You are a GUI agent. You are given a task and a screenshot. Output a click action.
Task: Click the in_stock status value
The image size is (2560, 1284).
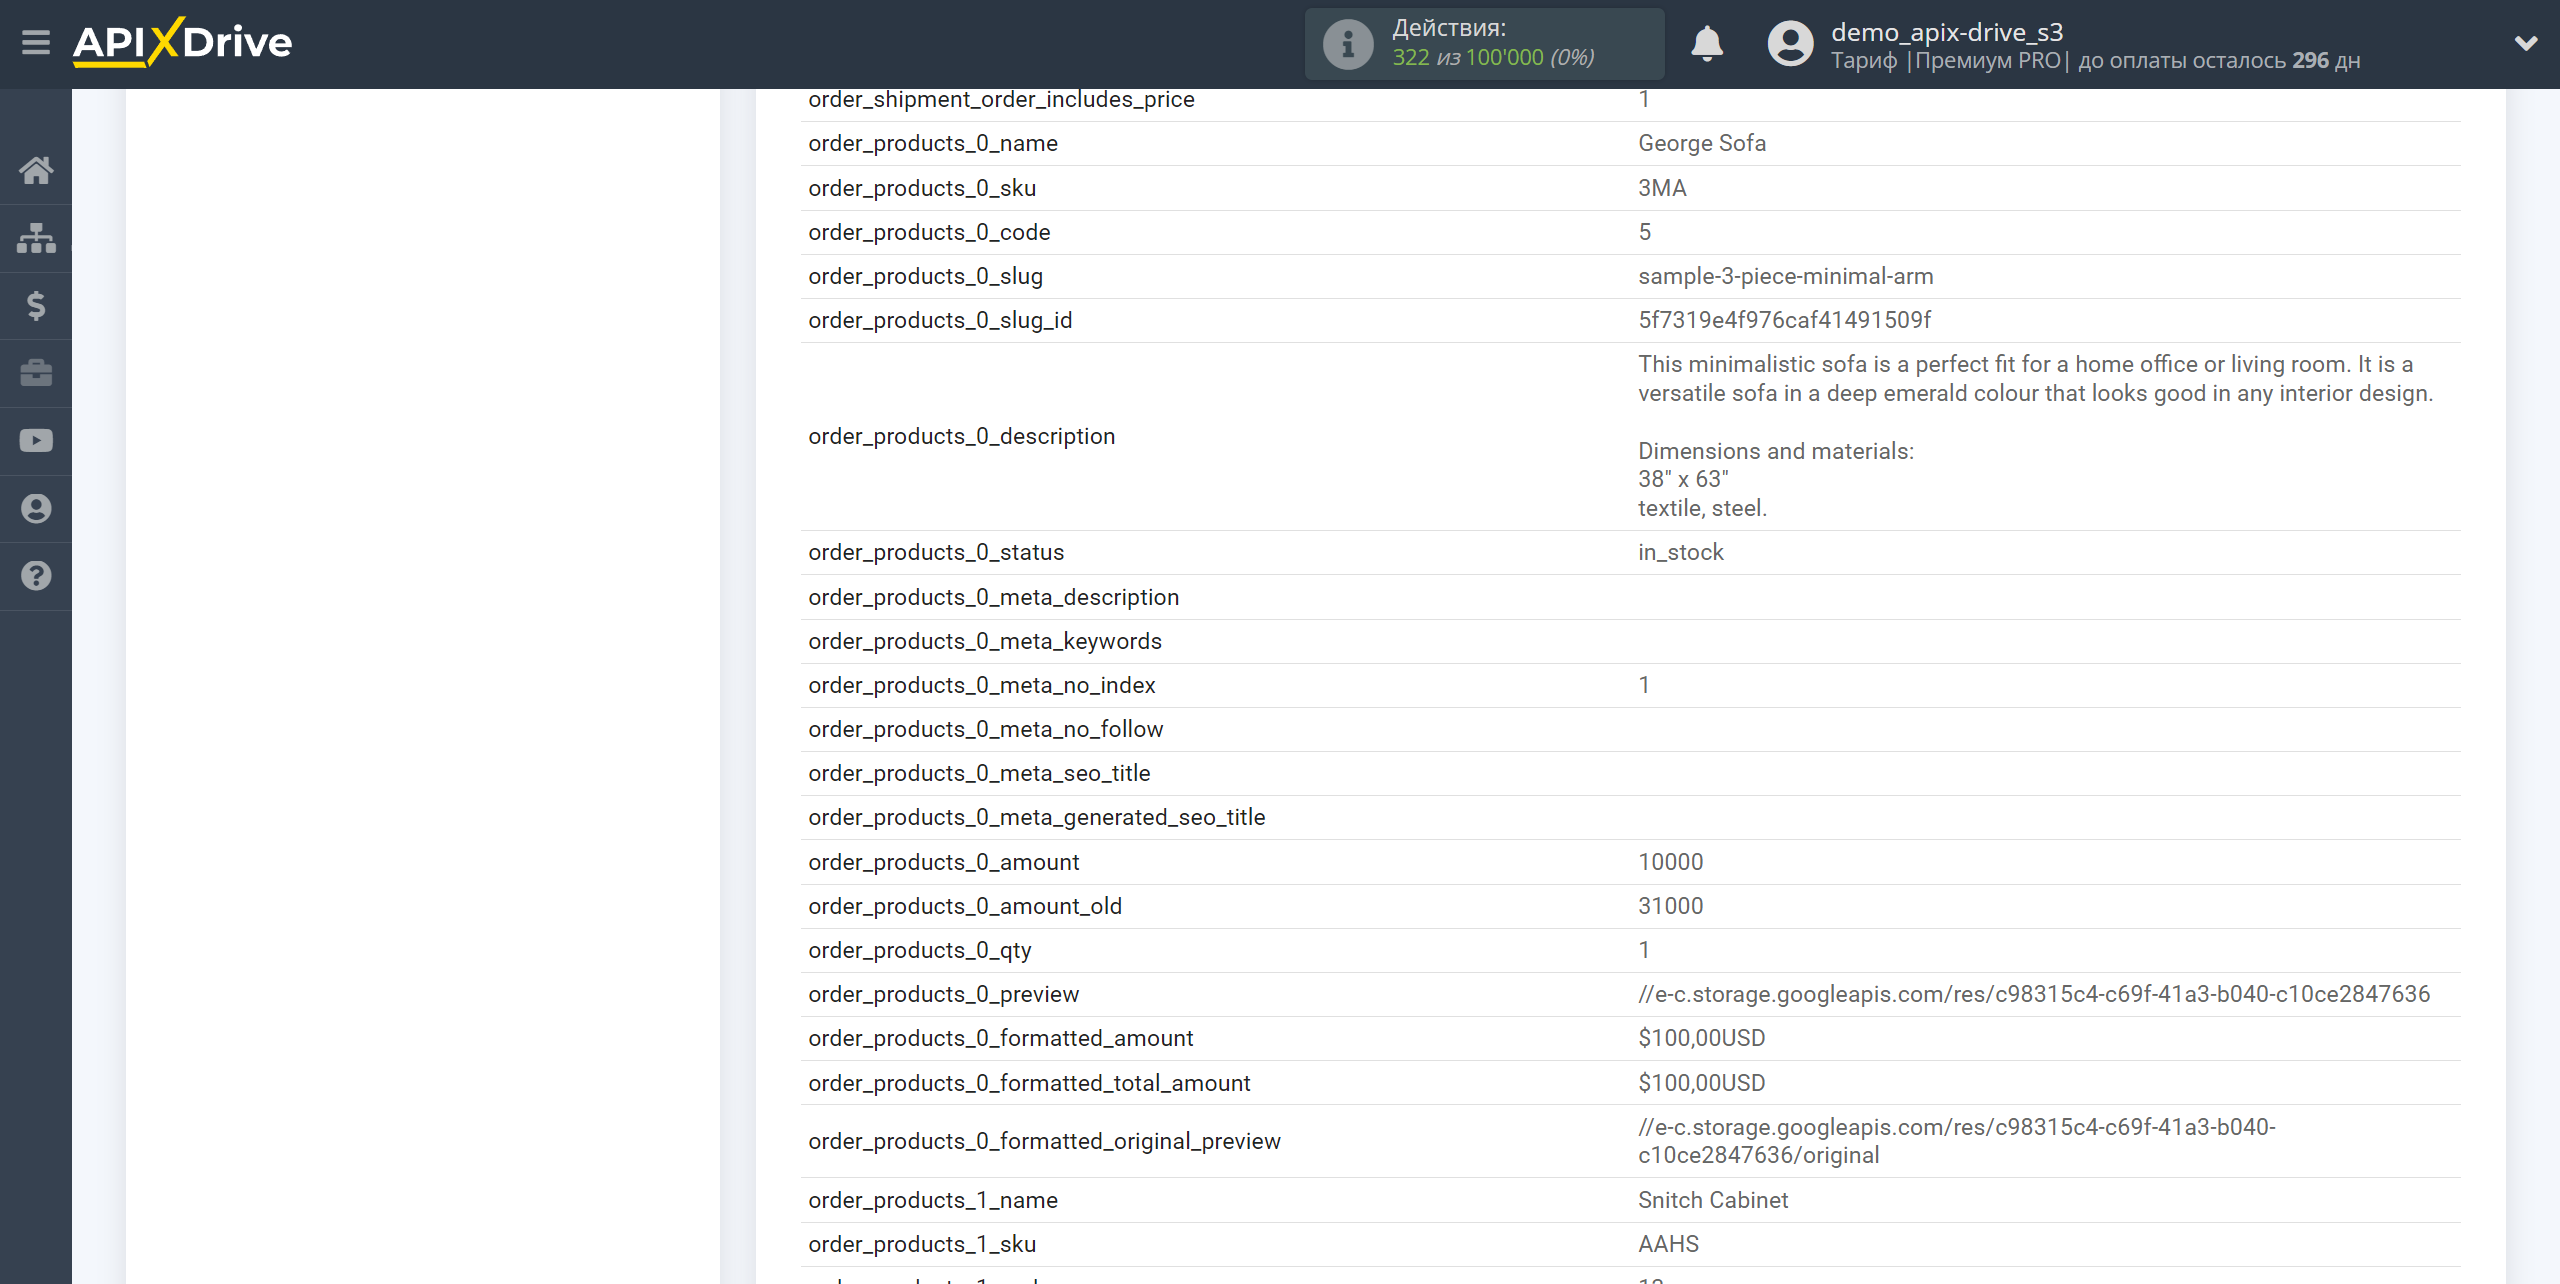pyautogui.click(x=1680, y=552)
